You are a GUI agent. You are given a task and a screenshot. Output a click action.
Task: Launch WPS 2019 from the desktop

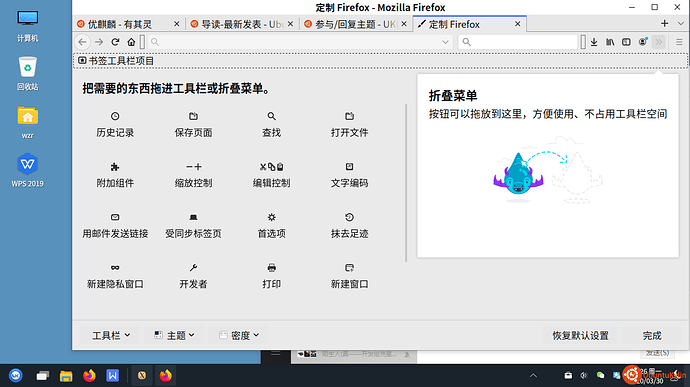(x=27, y=170)
